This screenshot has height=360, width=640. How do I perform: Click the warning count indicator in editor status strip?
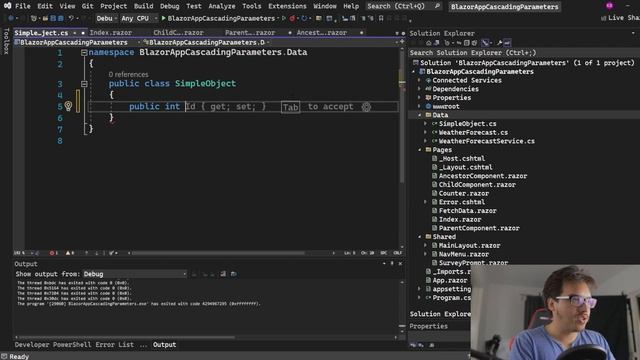(x=70, y=253)
